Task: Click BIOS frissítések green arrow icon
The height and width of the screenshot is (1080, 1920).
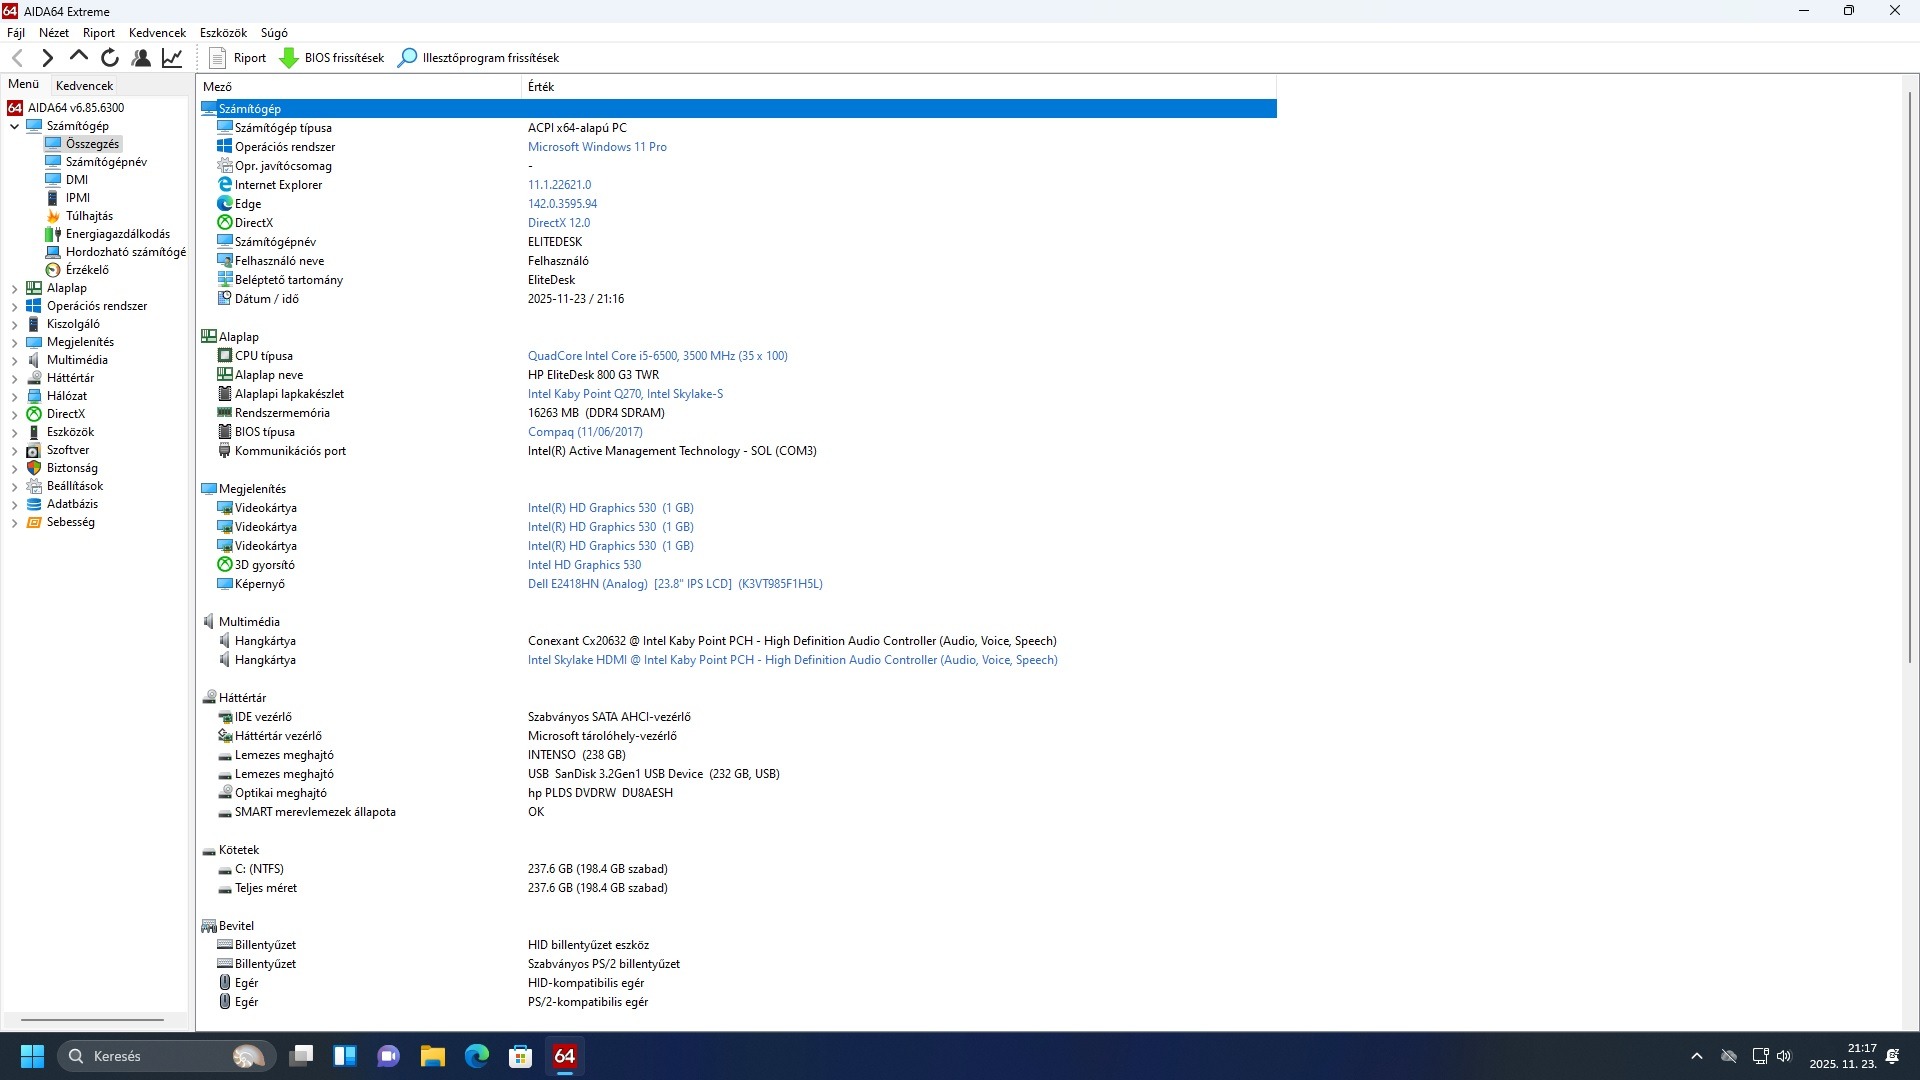Action: point(289,58)
